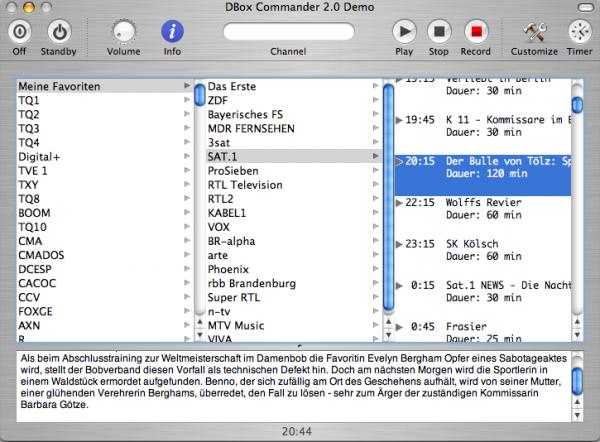Choose the ZDF channel

[x=219, y=101]
